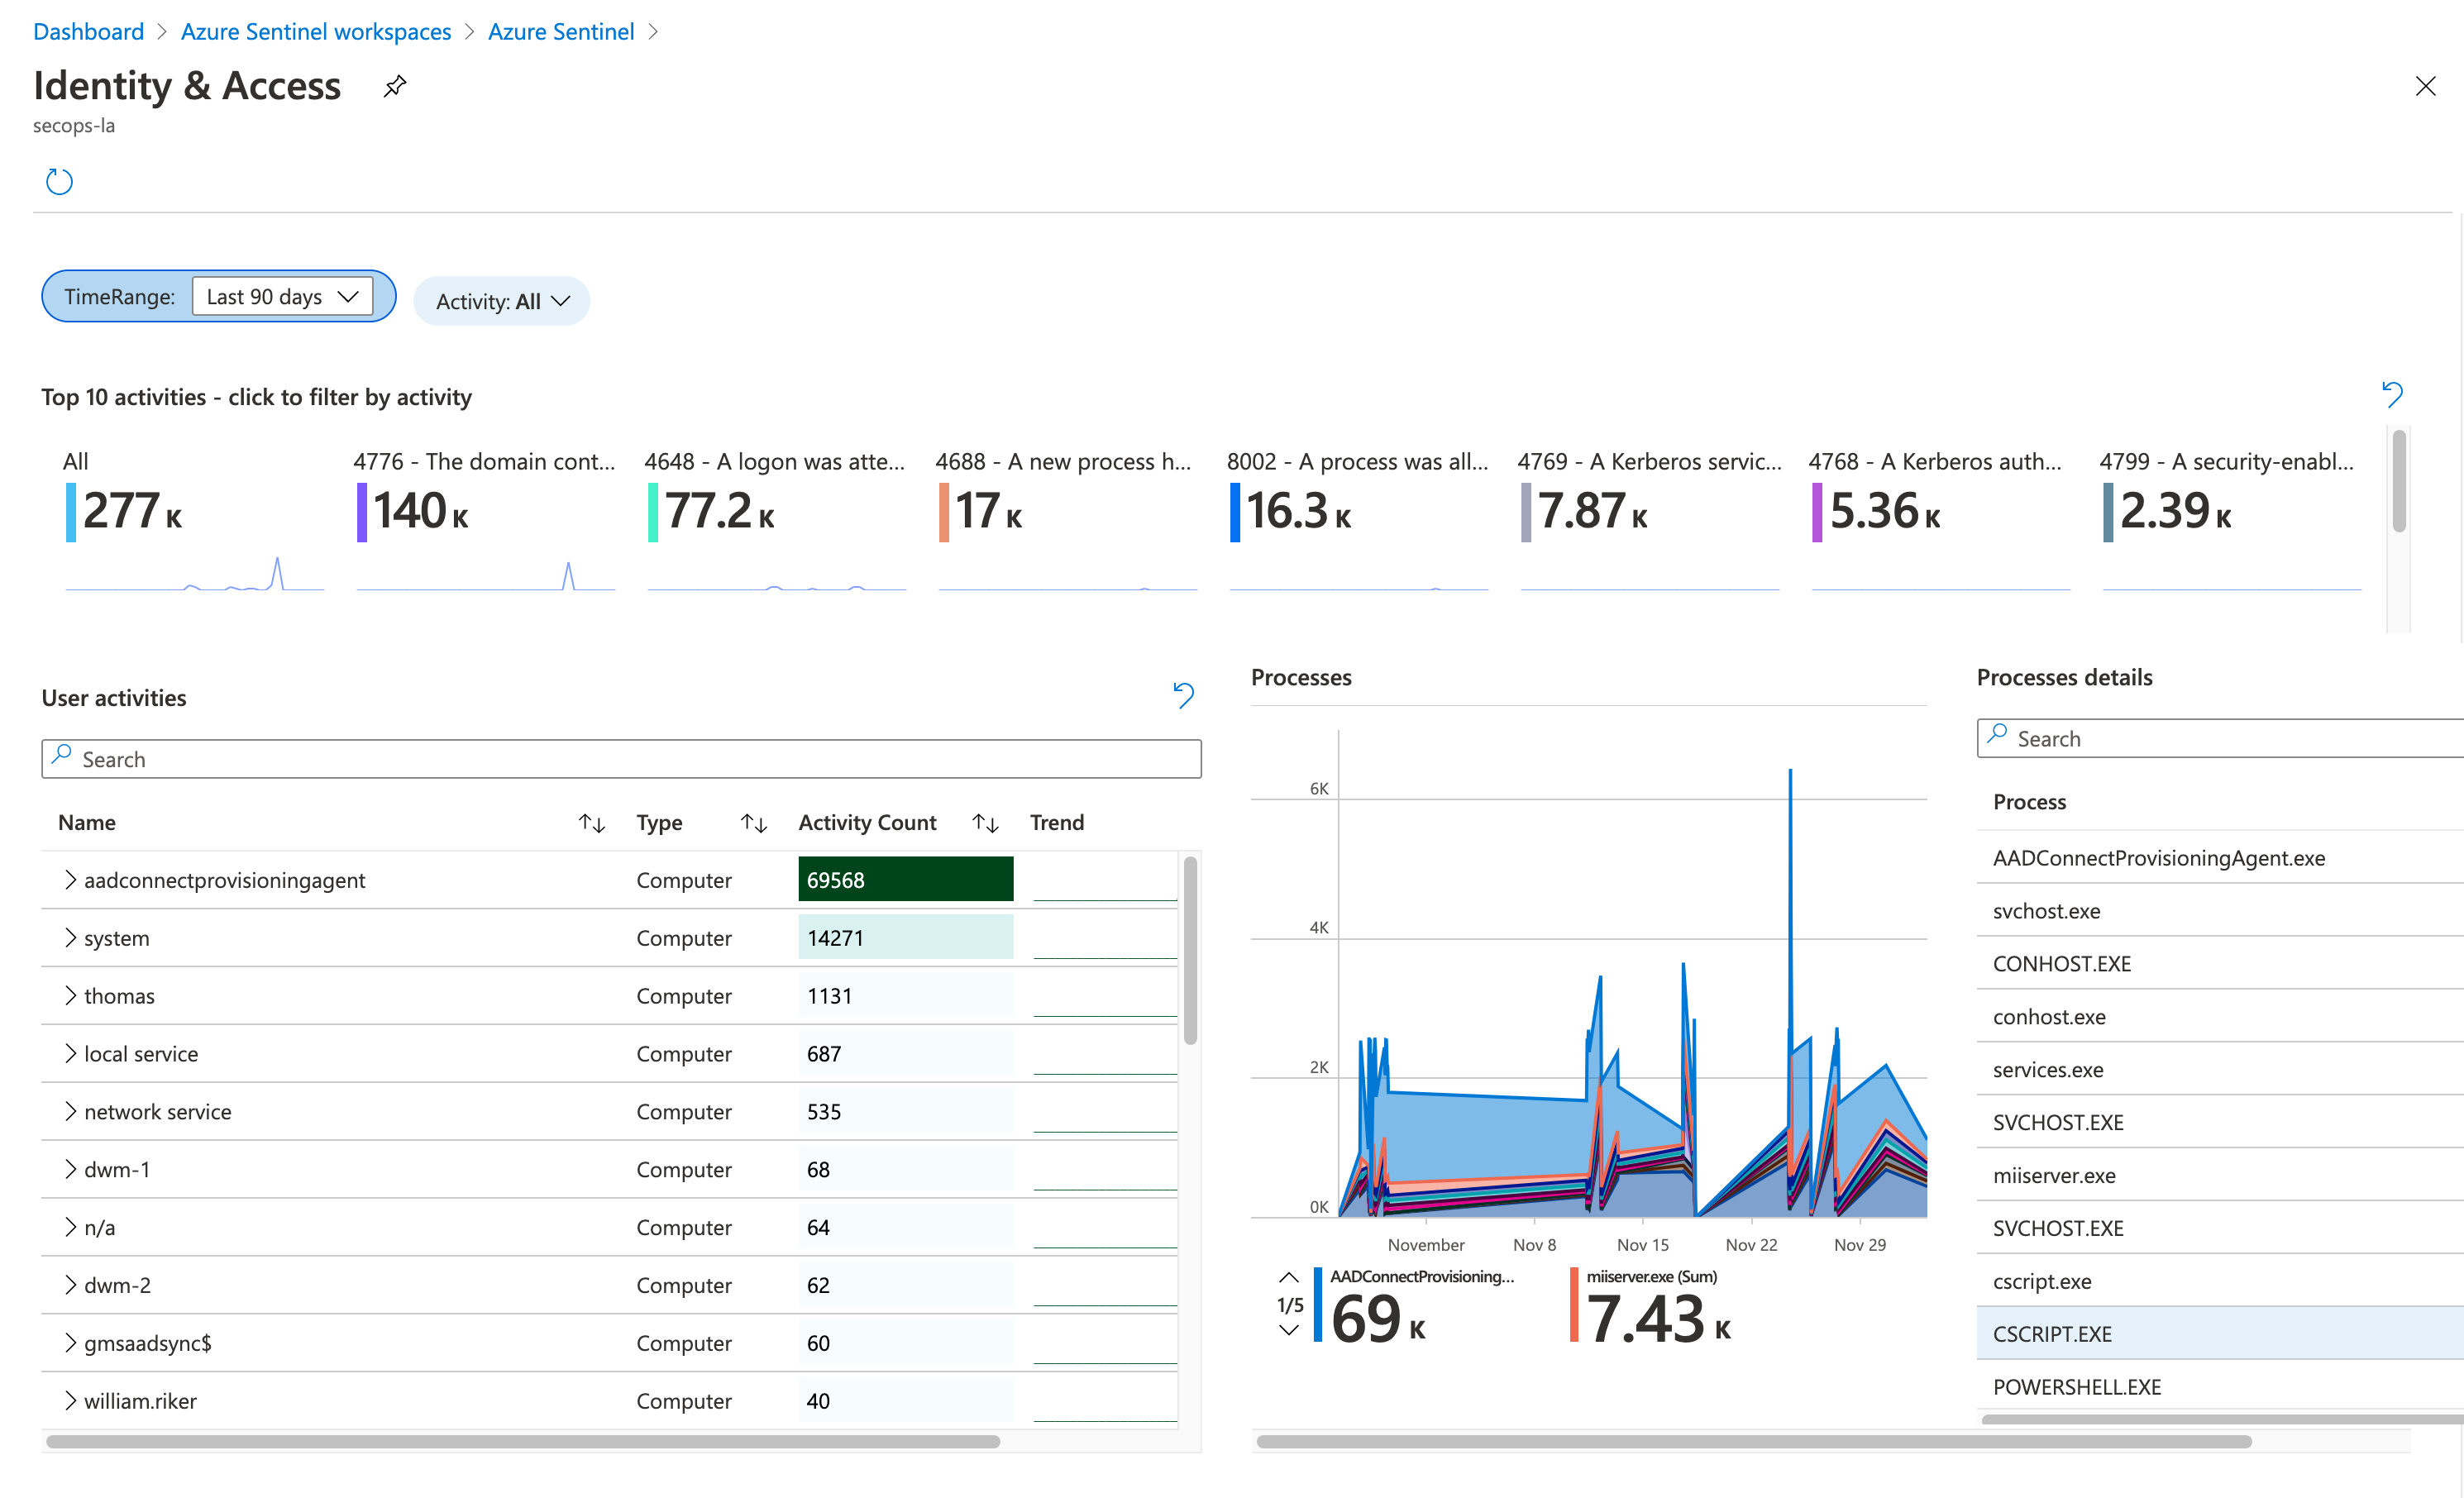Navigate to the Dashboard breadcrumb
This screenshot has width=2464, height=1498.
coord(88,31)
